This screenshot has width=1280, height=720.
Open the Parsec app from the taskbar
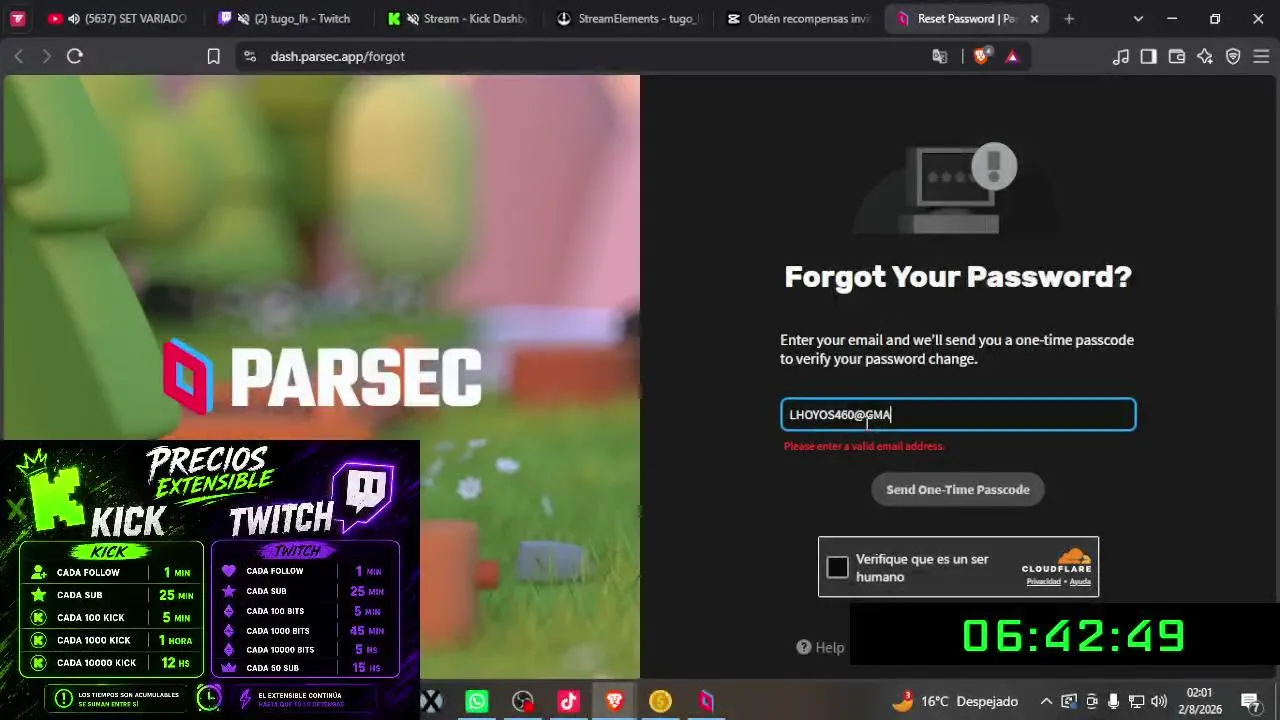coord(706,701)
